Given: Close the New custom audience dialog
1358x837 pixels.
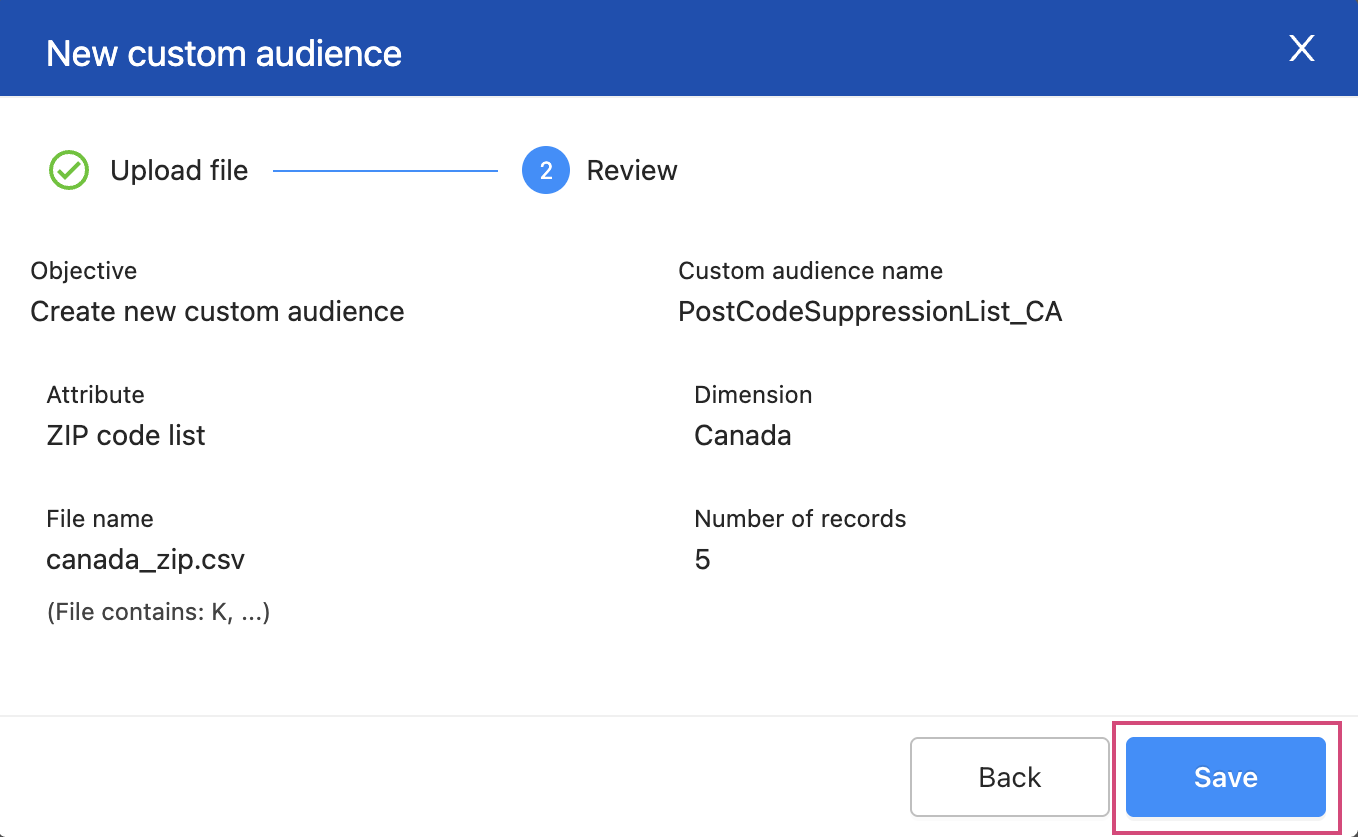Looking at the screenshot, I should (x=1301, y=49).
